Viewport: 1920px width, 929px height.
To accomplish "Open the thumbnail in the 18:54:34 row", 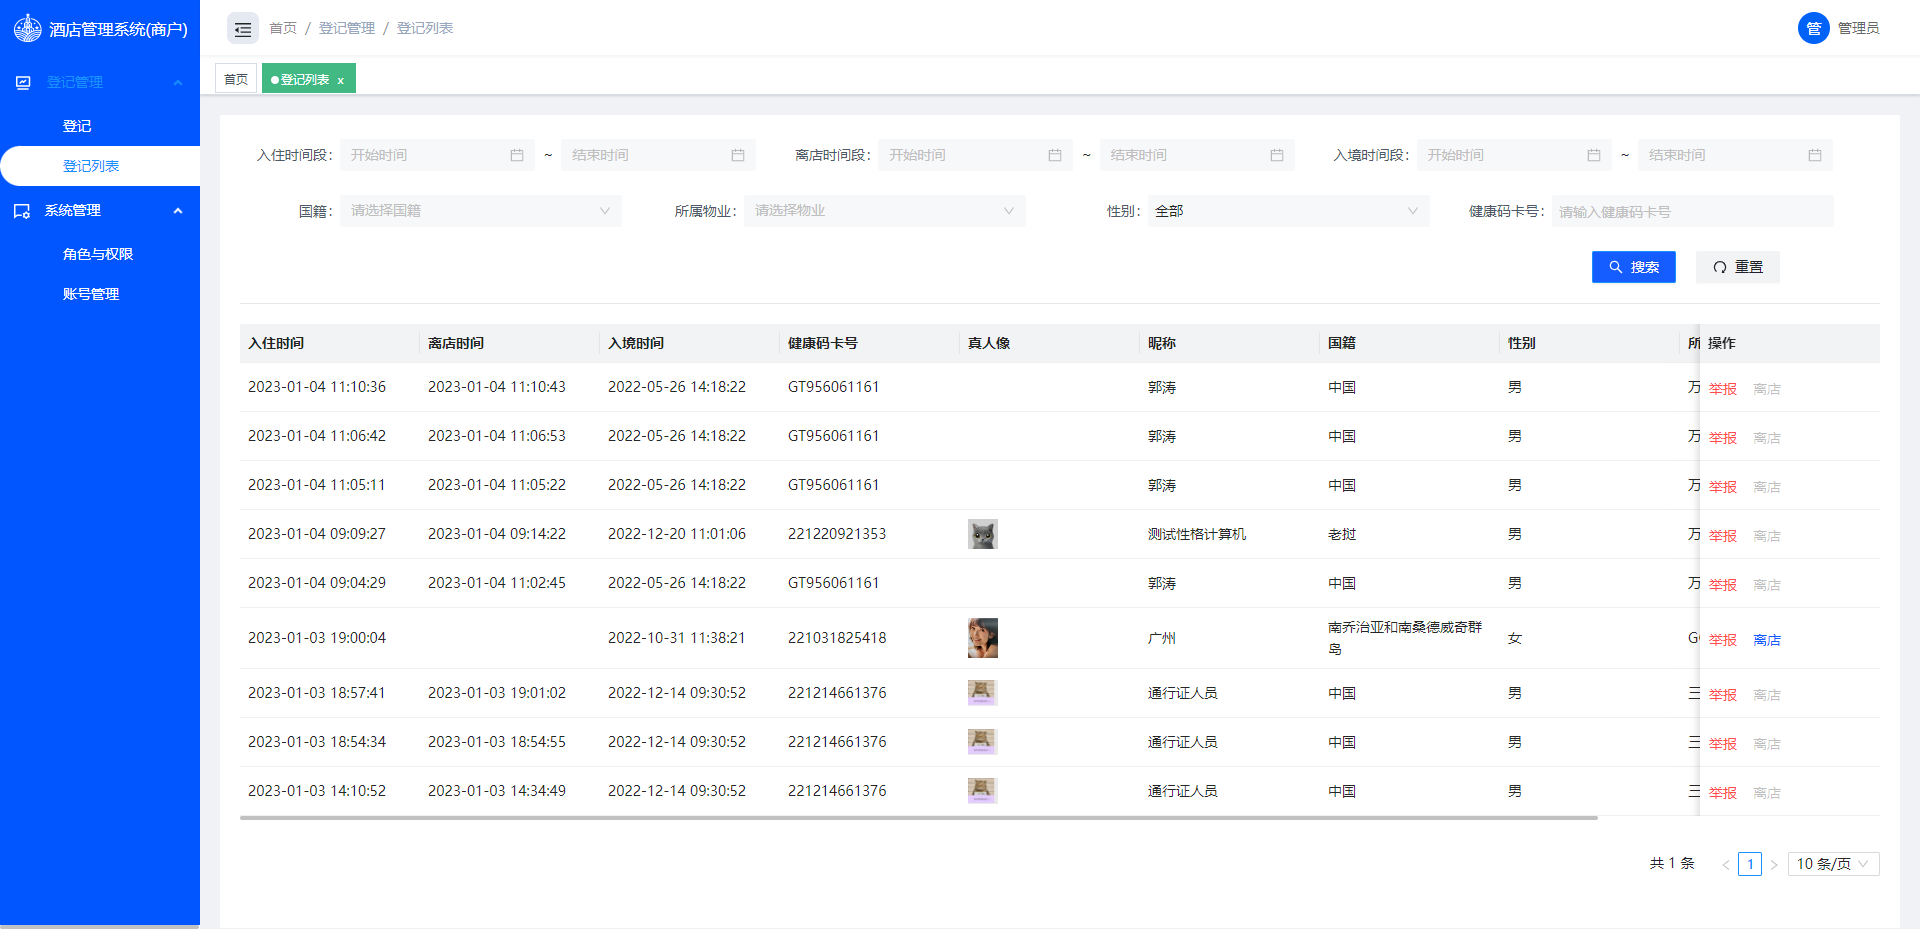I will (983, 742).
